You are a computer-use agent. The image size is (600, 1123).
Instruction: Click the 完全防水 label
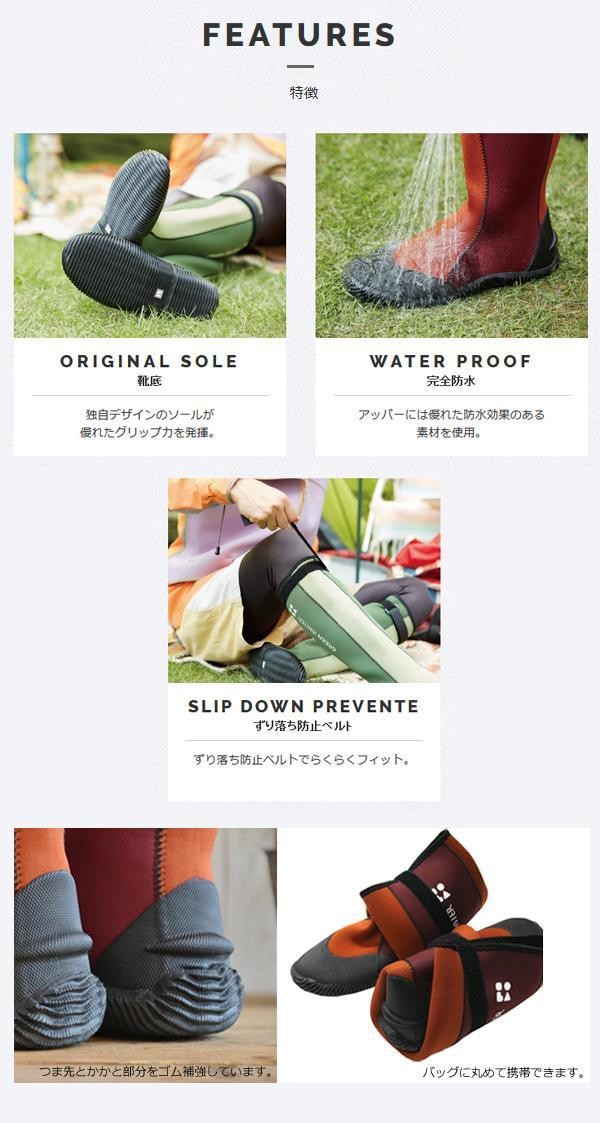coord(451,381)
